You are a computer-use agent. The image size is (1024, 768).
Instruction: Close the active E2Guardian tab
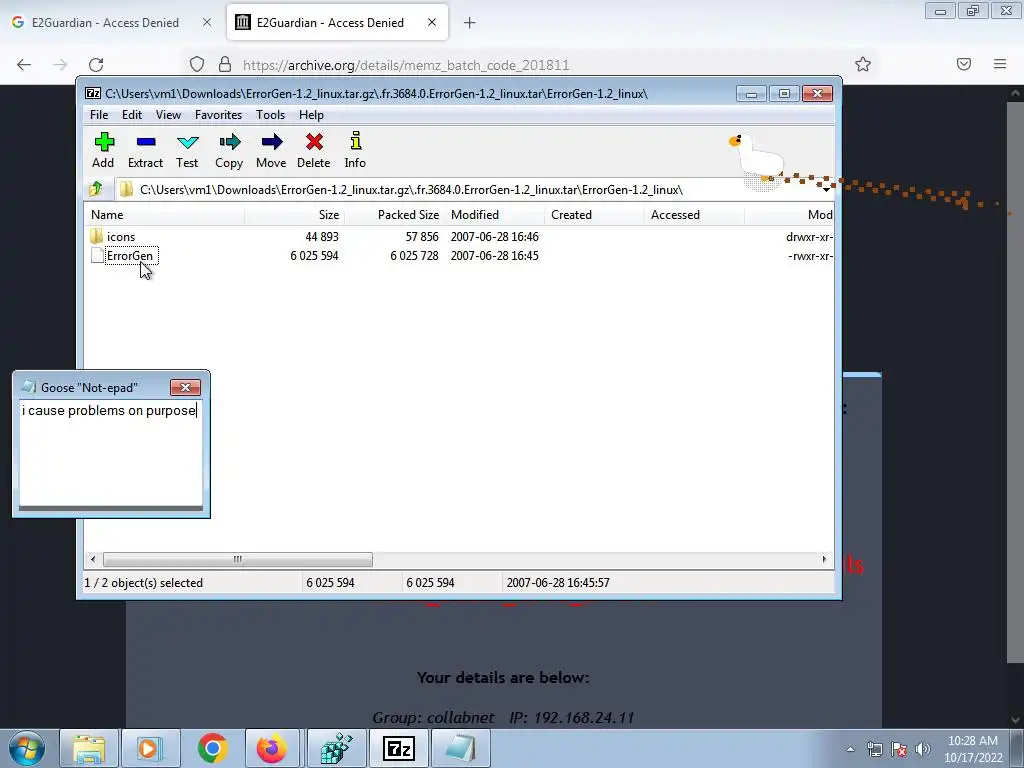point(432,22)
